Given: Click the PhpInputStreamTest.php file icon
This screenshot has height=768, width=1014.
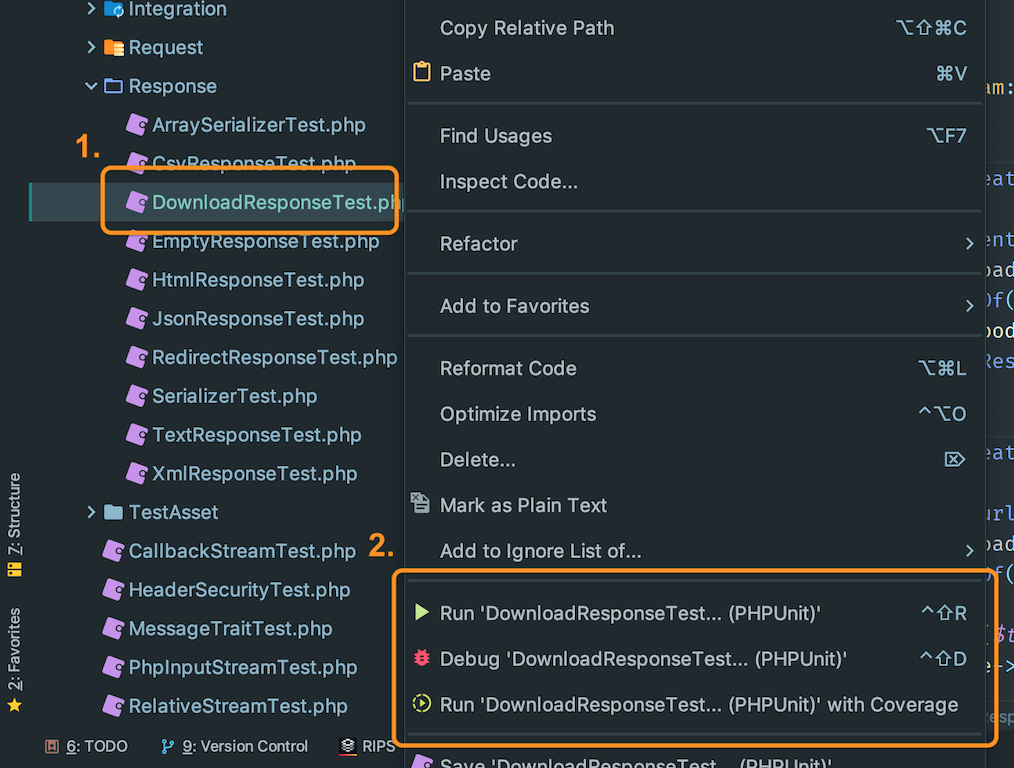Looking at the screenshot, I should (113, 667).
